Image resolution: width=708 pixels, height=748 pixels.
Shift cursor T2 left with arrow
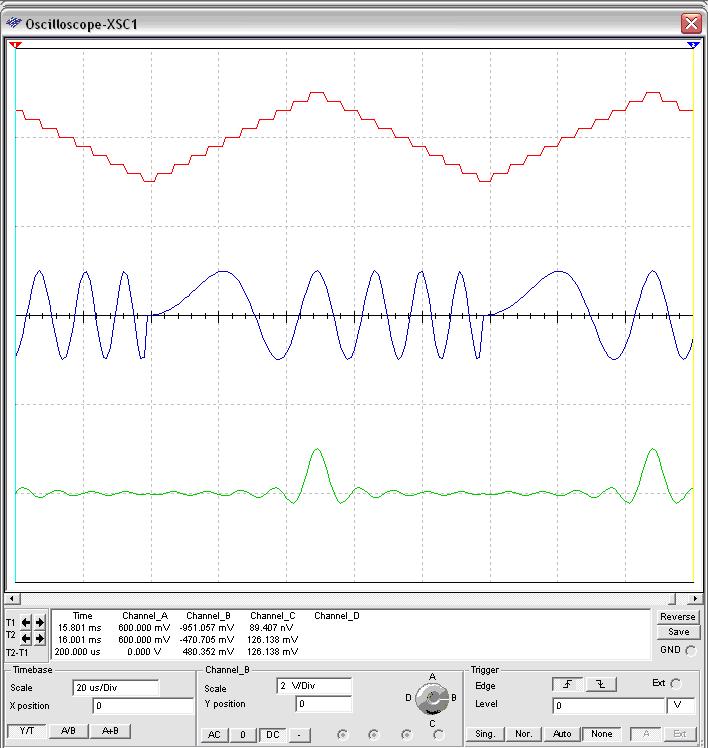click(27, 638)
